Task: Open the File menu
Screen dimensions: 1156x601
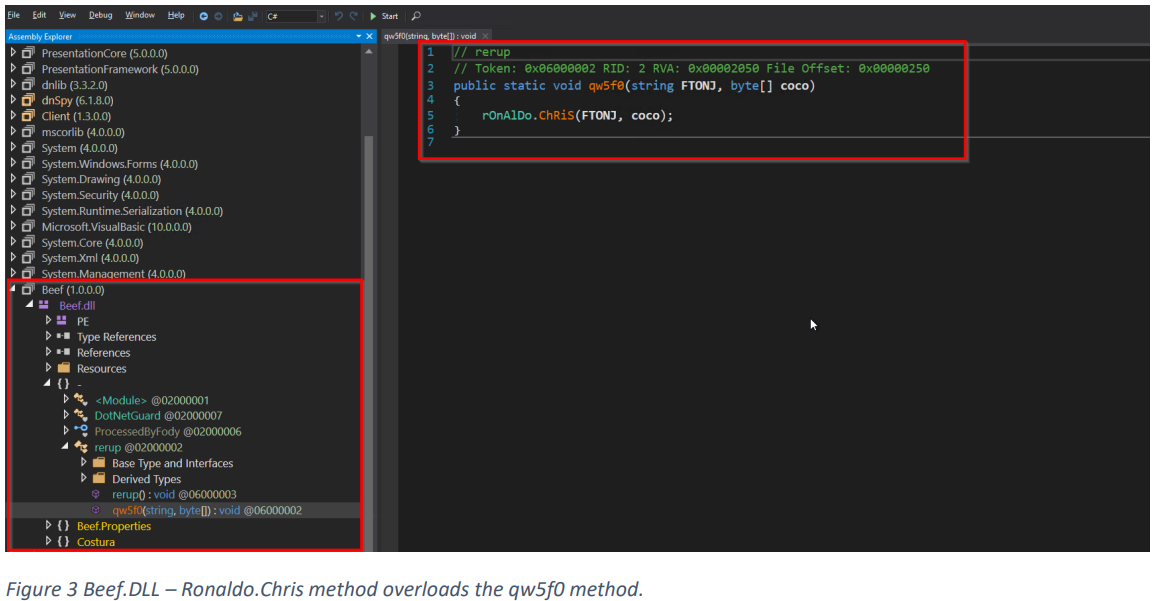Action: [x=14, y=15]
